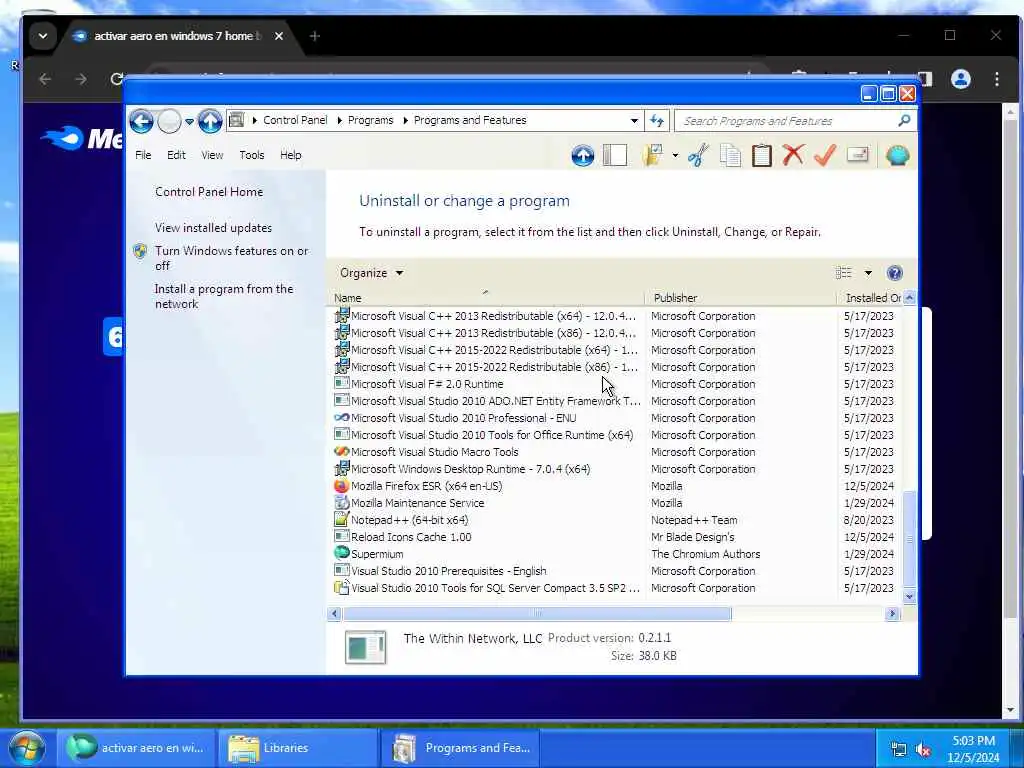Open Turn Windows features on or off
The image size is (1024, 768).
click(231, 258)
